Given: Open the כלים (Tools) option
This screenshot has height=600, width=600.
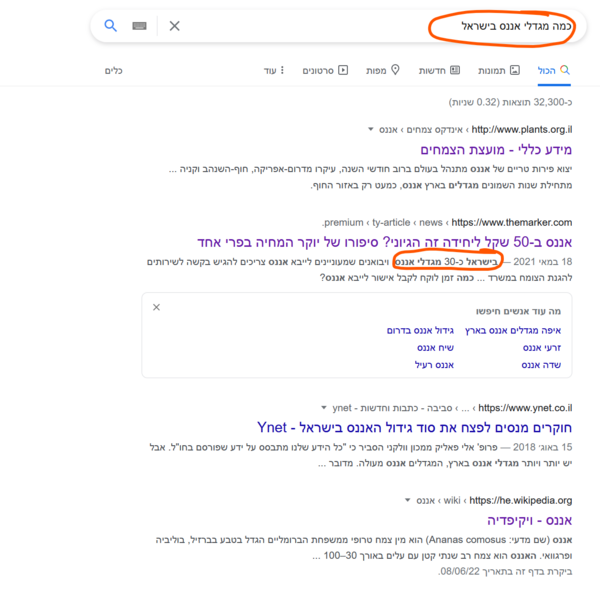Looking at the screenshot, I should click(x=114, y=71).
